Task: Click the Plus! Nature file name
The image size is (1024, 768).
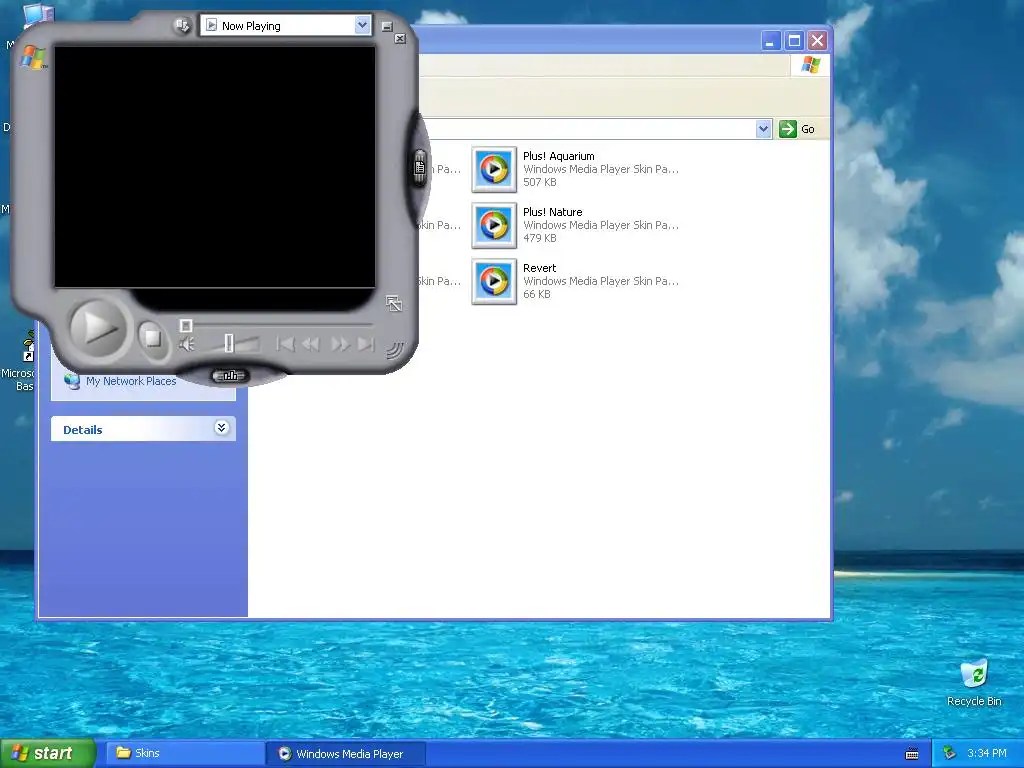Action: 552,212
